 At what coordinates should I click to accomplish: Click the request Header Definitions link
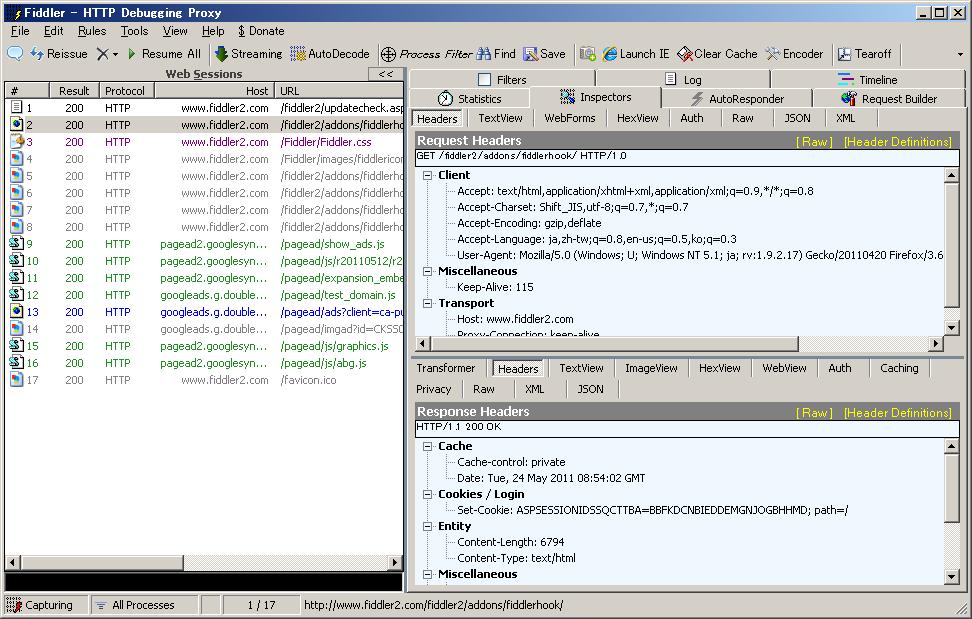(897, 142)
